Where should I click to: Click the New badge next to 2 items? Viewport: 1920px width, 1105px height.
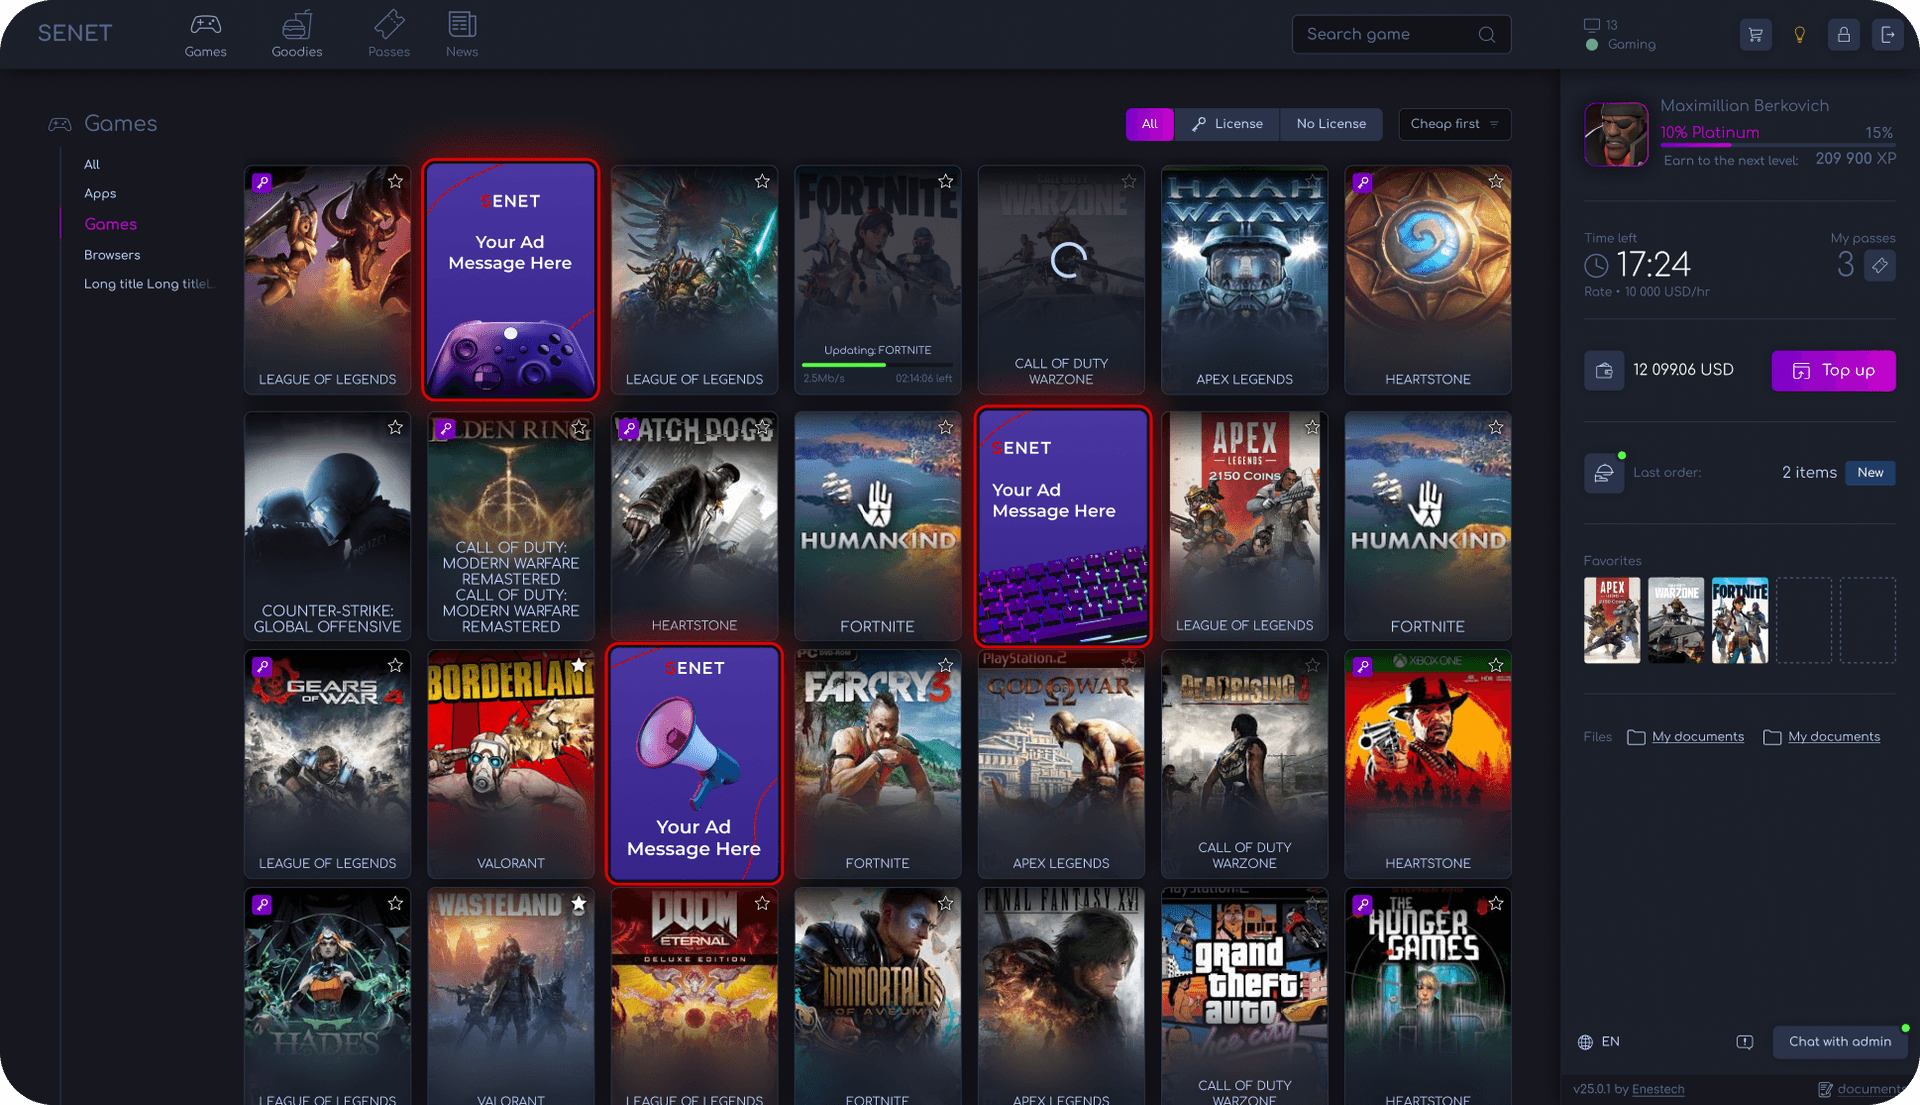[x=1870, y=473]
